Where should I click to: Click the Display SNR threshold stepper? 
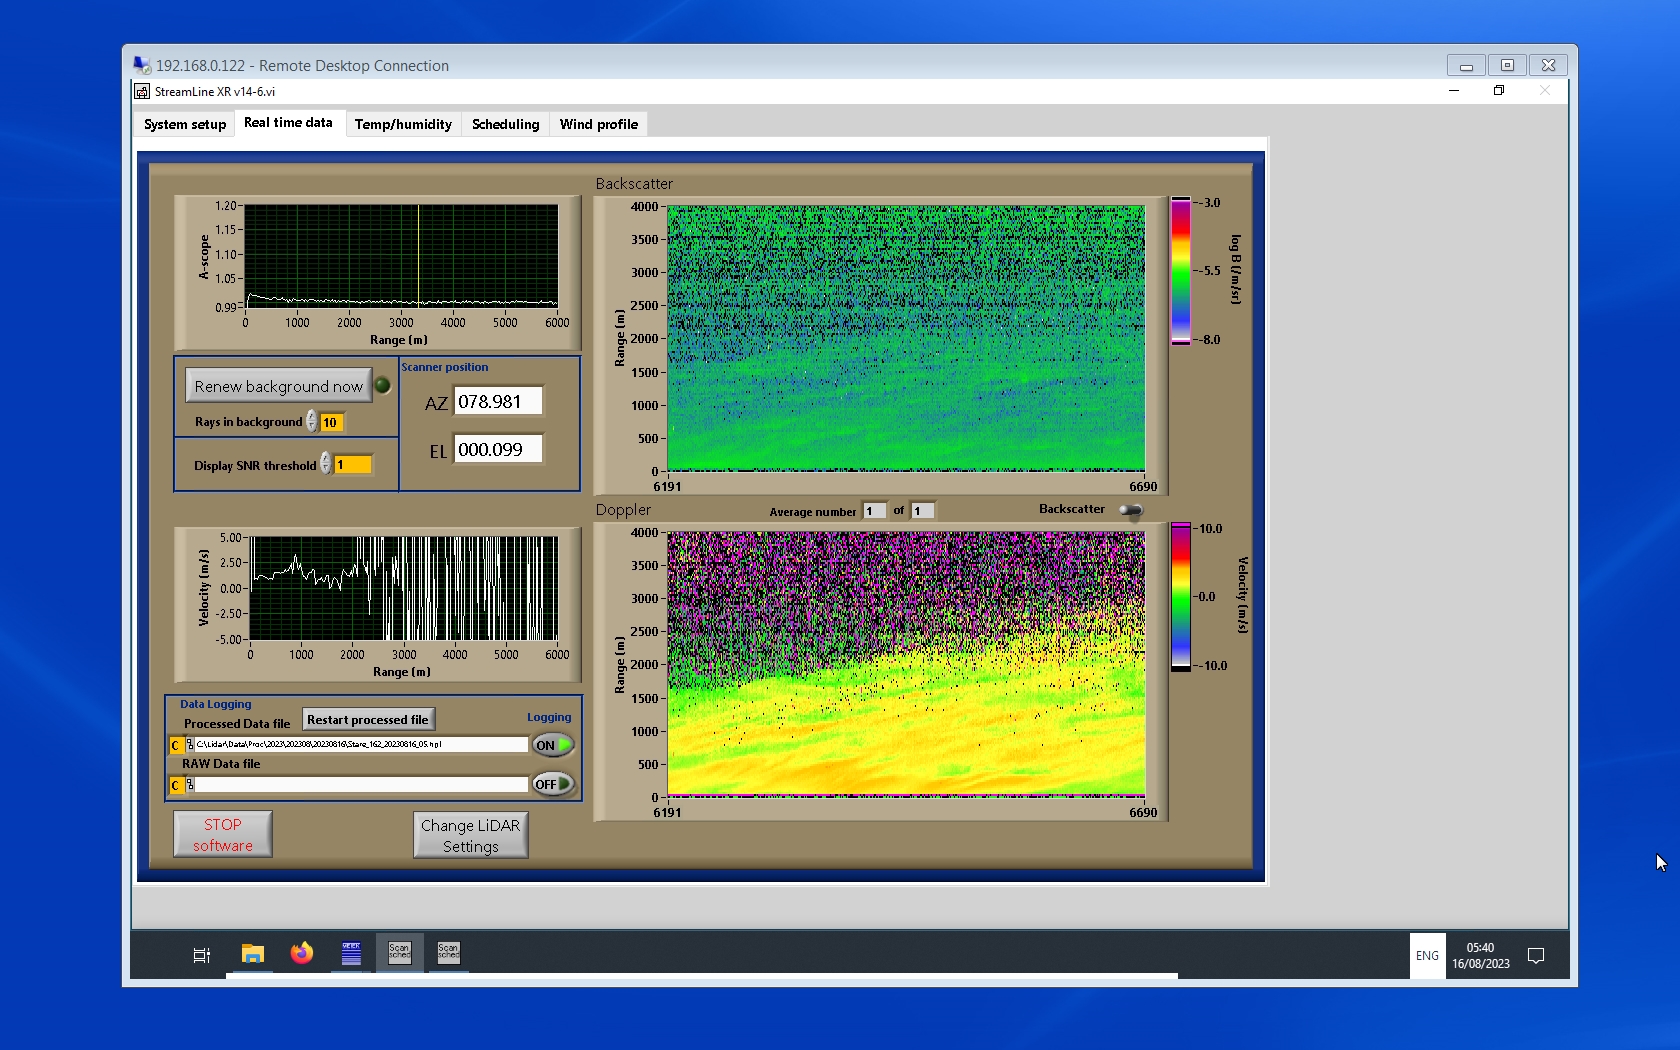pos(325,464)
